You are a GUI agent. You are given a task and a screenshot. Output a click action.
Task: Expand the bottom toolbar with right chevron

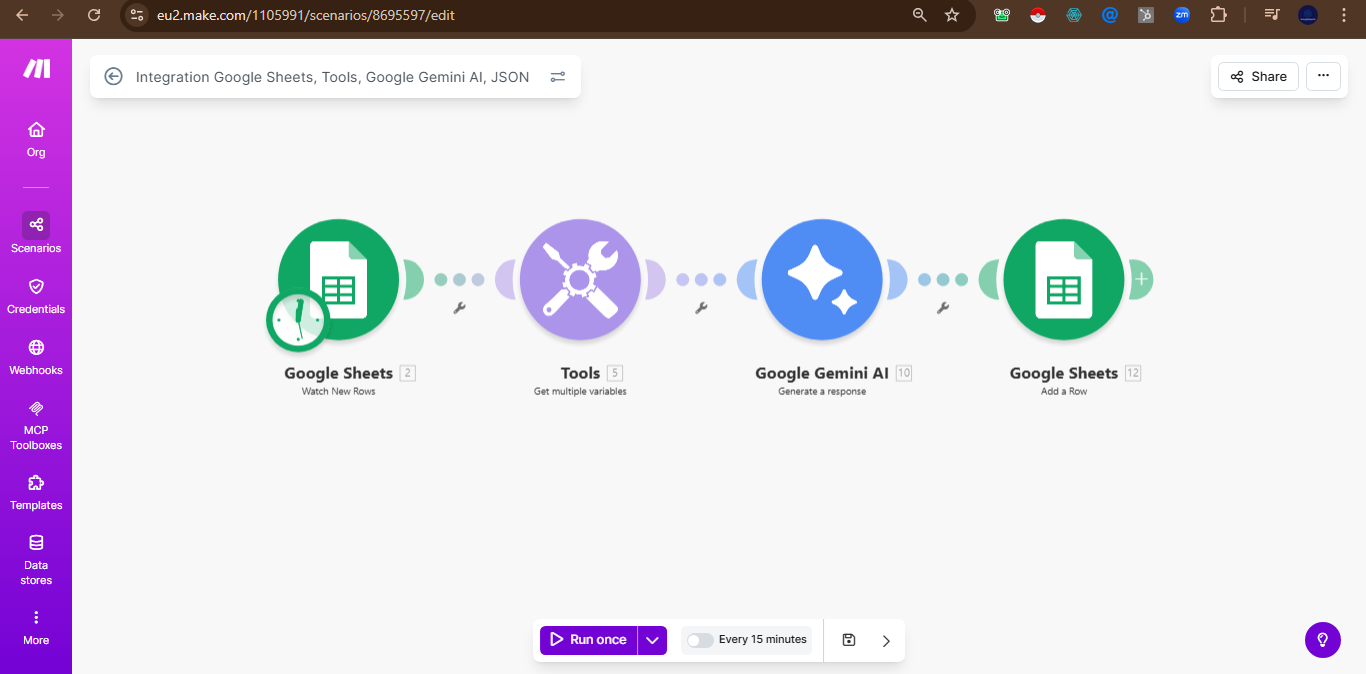coord(886,641)
